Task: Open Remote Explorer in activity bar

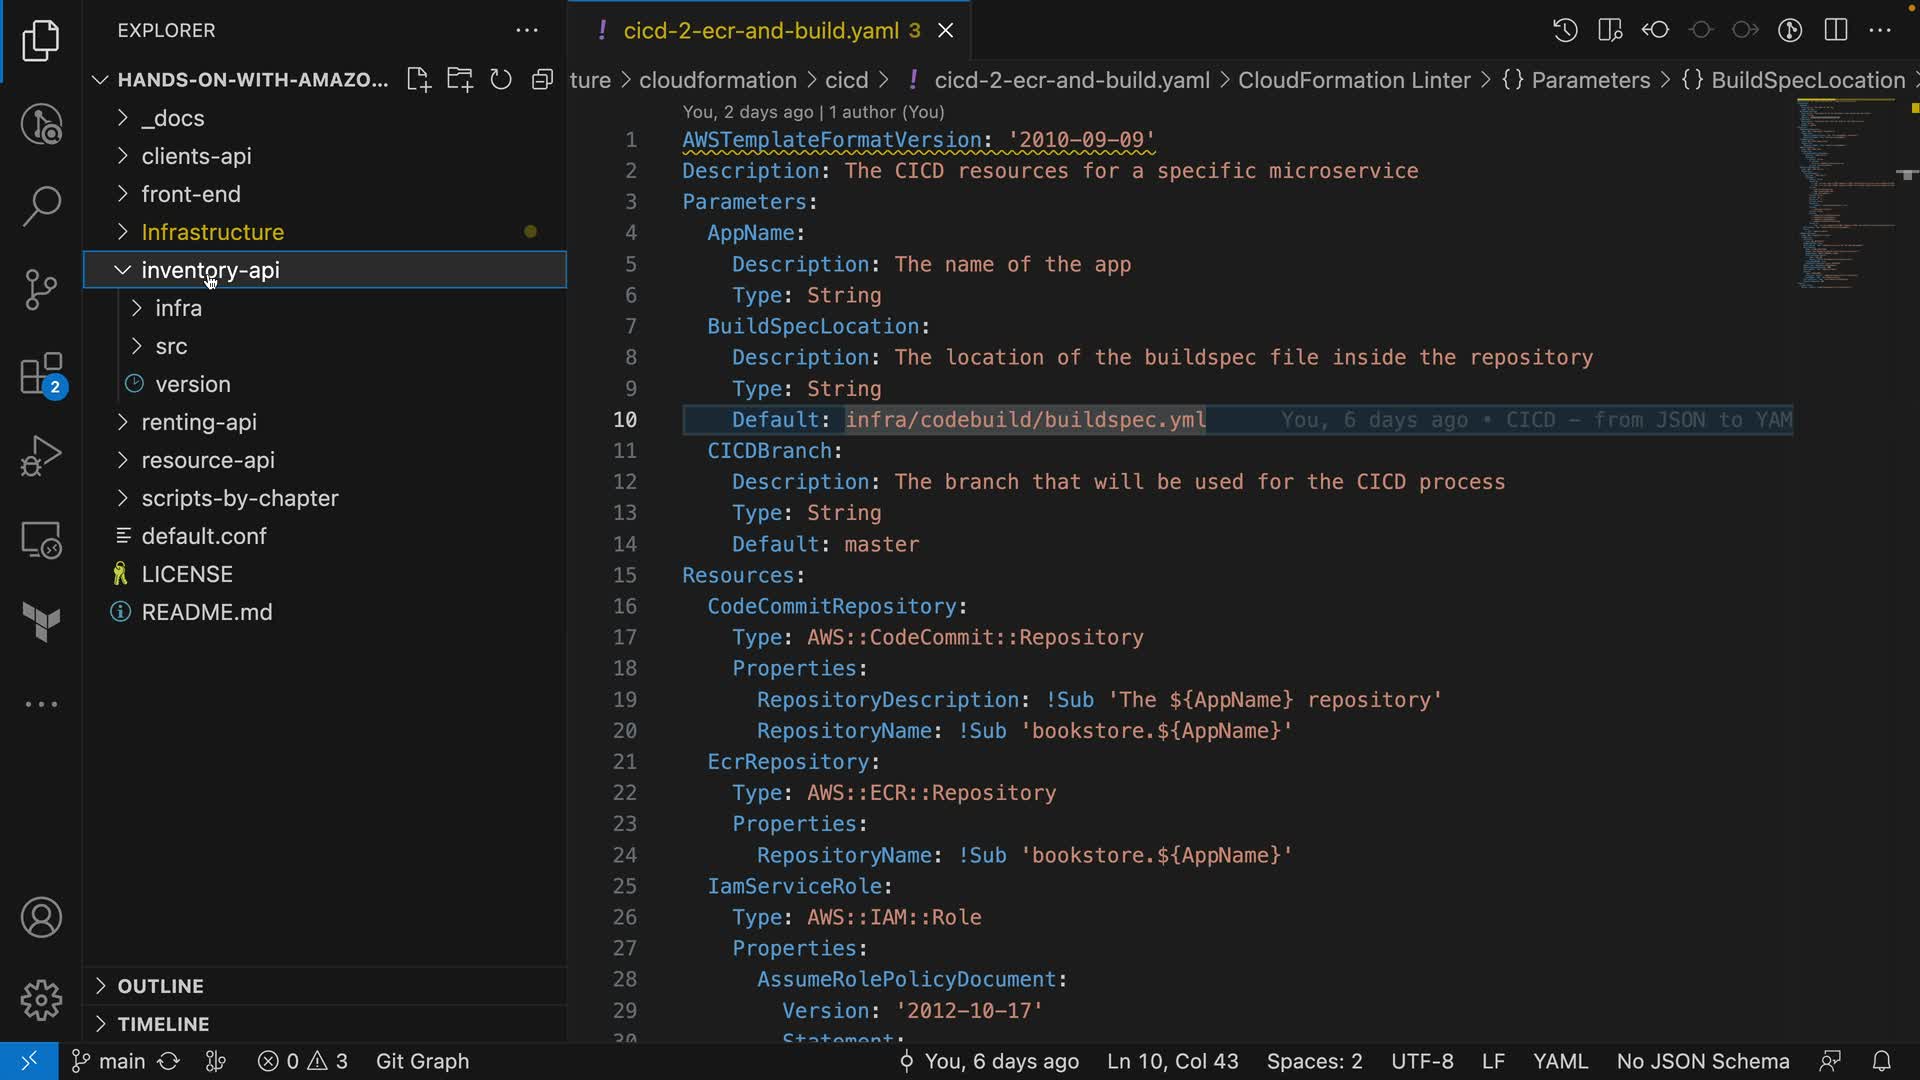Action: pos(41,540)
